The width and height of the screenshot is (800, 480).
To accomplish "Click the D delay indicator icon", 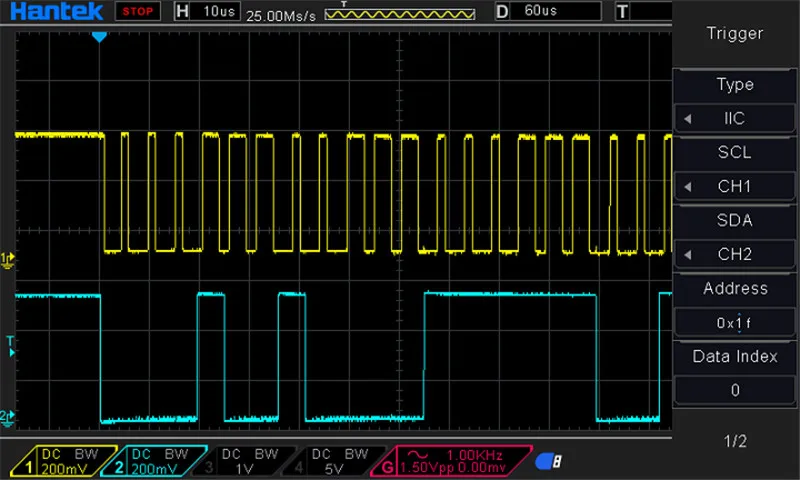I will point(502,11).
